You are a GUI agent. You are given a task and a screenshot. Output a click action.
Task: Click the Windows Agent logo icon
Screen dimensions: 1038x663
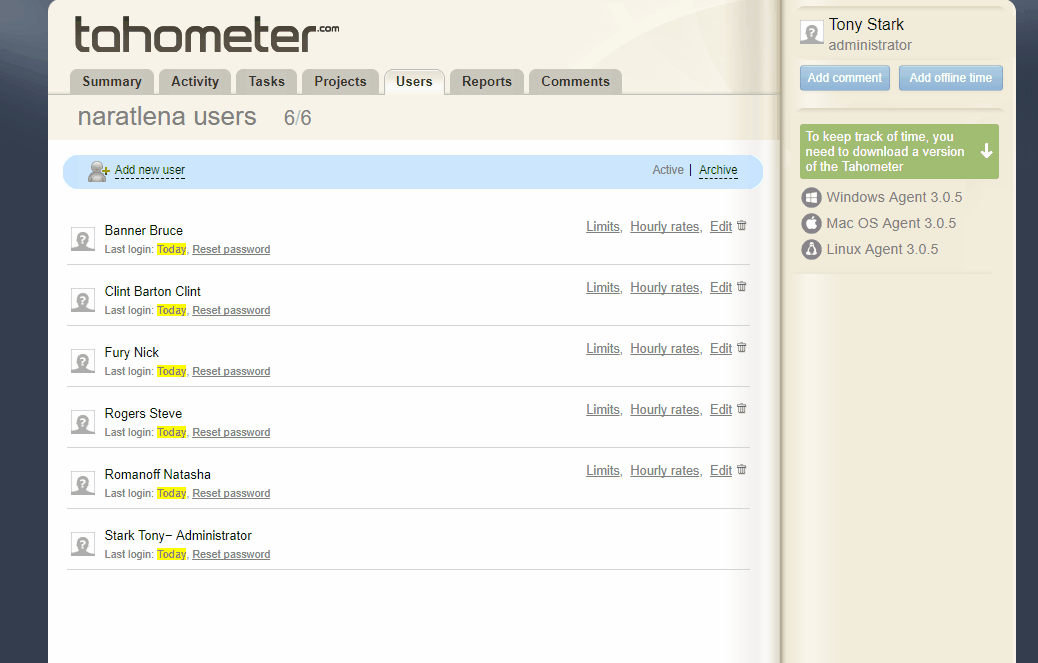coord(812,197)
